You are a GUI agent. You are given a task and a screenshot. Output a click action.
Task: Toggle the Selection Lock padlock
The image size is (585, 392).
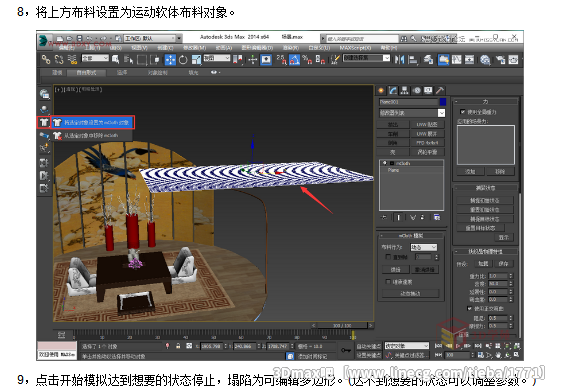(x=178, y=346)
